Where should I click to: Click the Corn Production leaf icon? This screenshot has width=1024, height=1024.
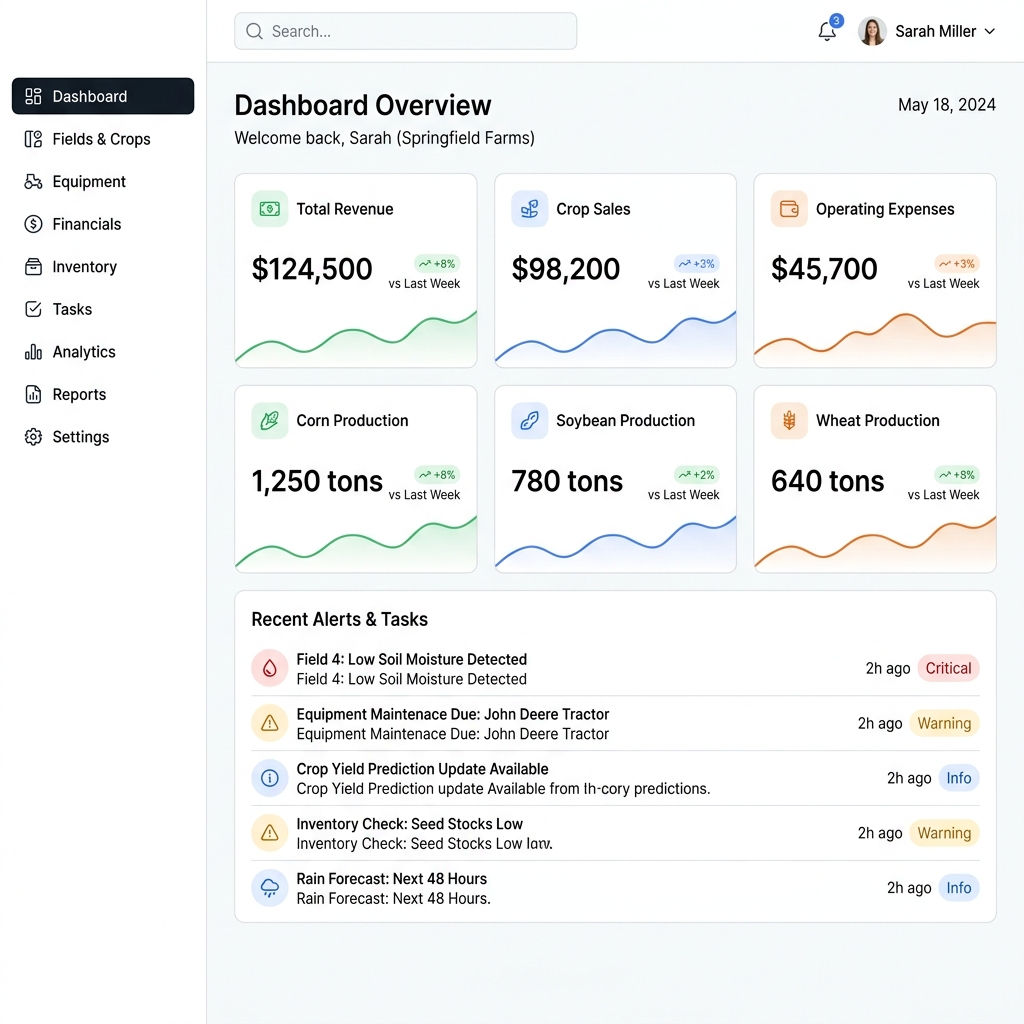click(x=270, y=421)
